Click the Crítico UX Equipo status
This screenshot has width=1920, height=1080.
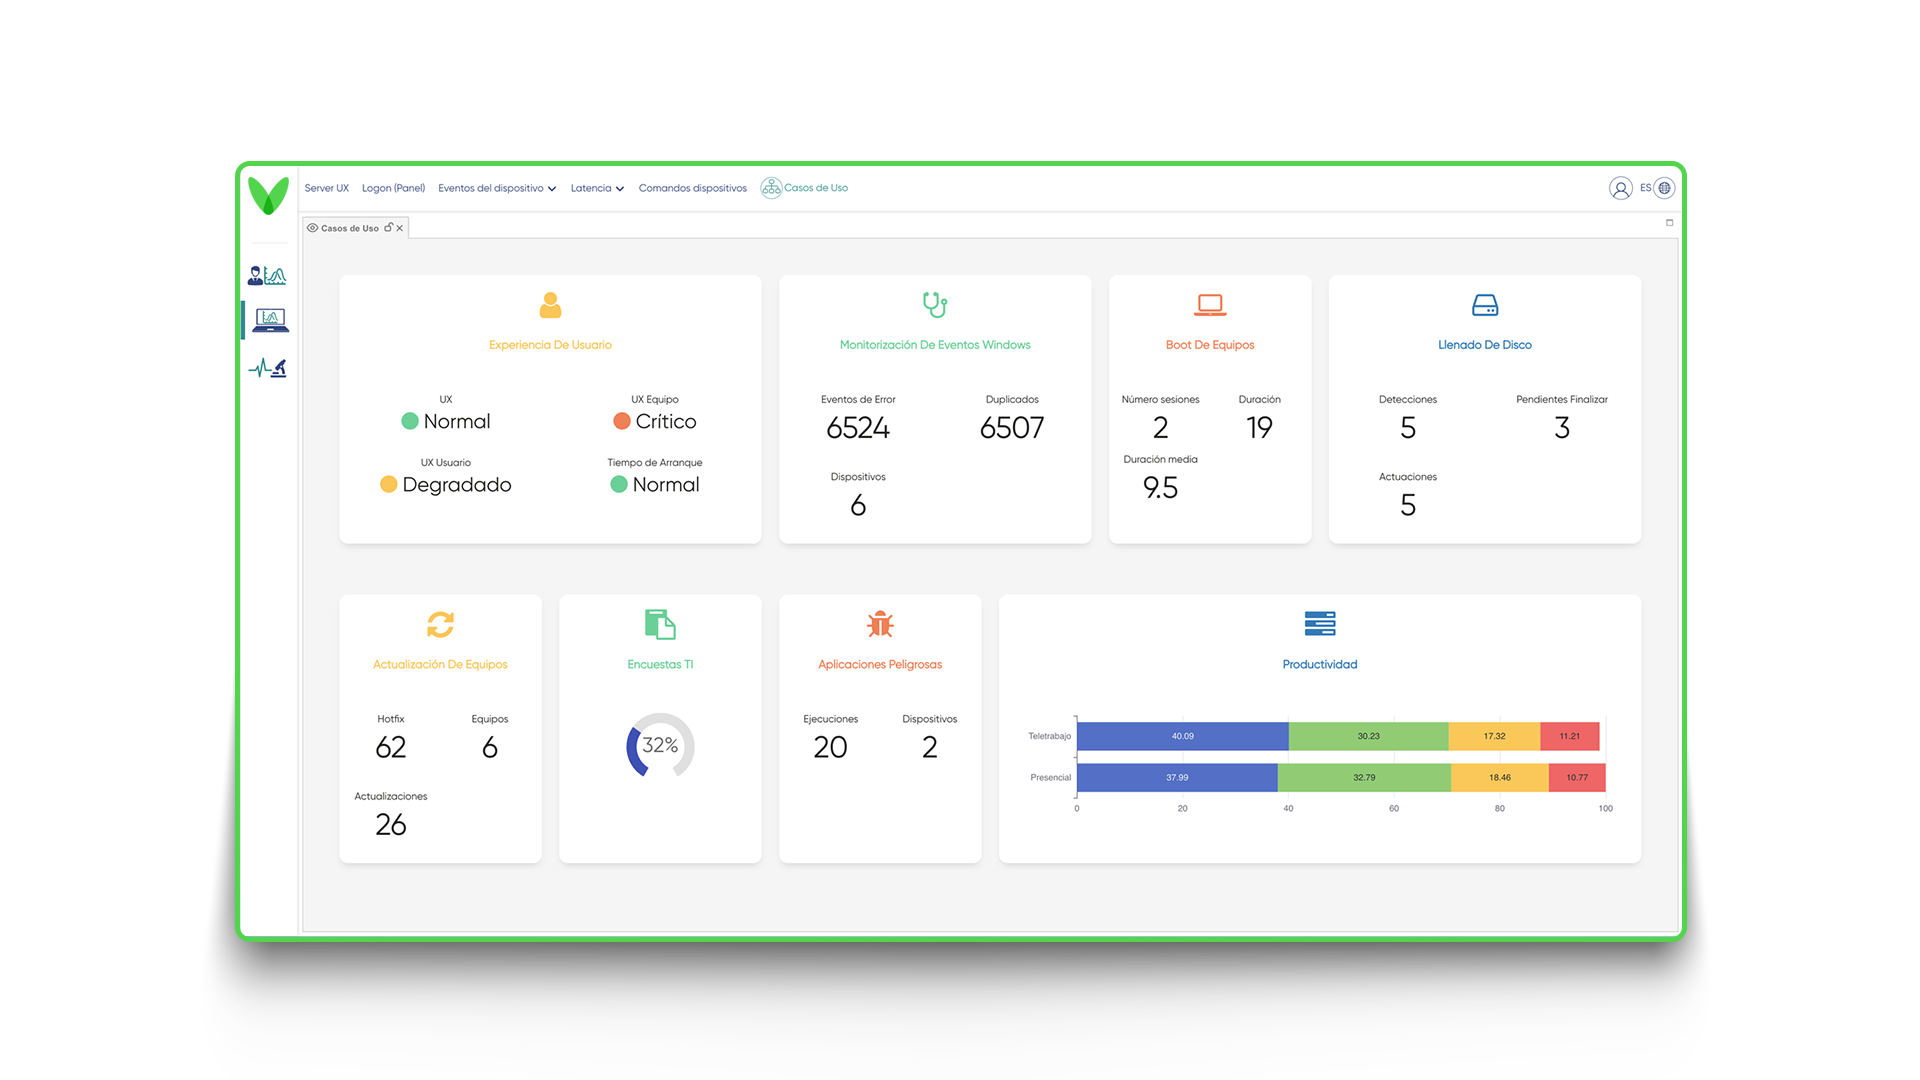[x=655, y=421]
